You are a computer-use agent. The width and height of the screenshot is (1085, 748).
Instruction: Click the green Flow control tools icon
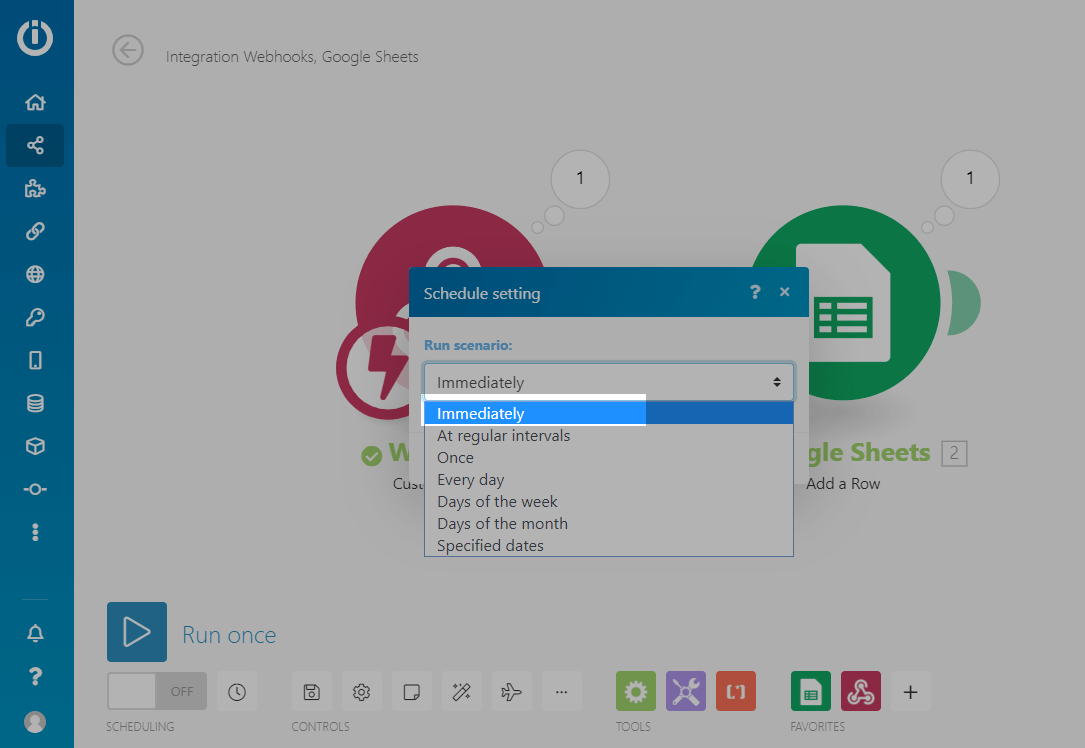tap(636, 691)
